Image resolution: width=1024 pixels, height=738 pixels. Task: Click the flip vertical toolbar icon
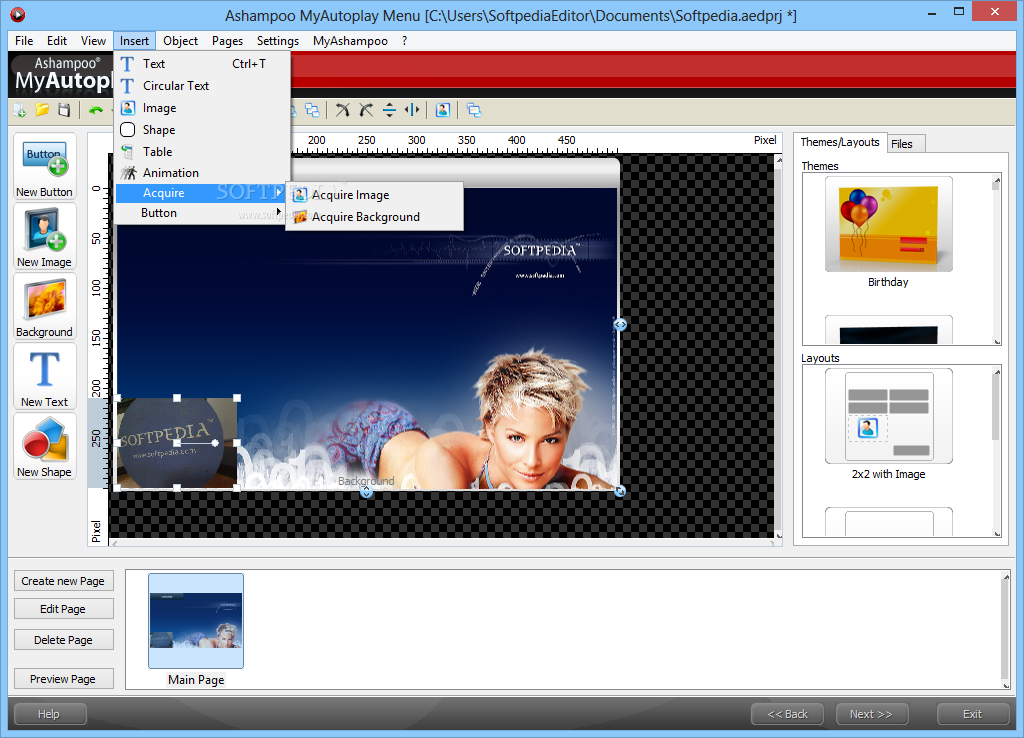pyautogui.click(x=389, y=110)
